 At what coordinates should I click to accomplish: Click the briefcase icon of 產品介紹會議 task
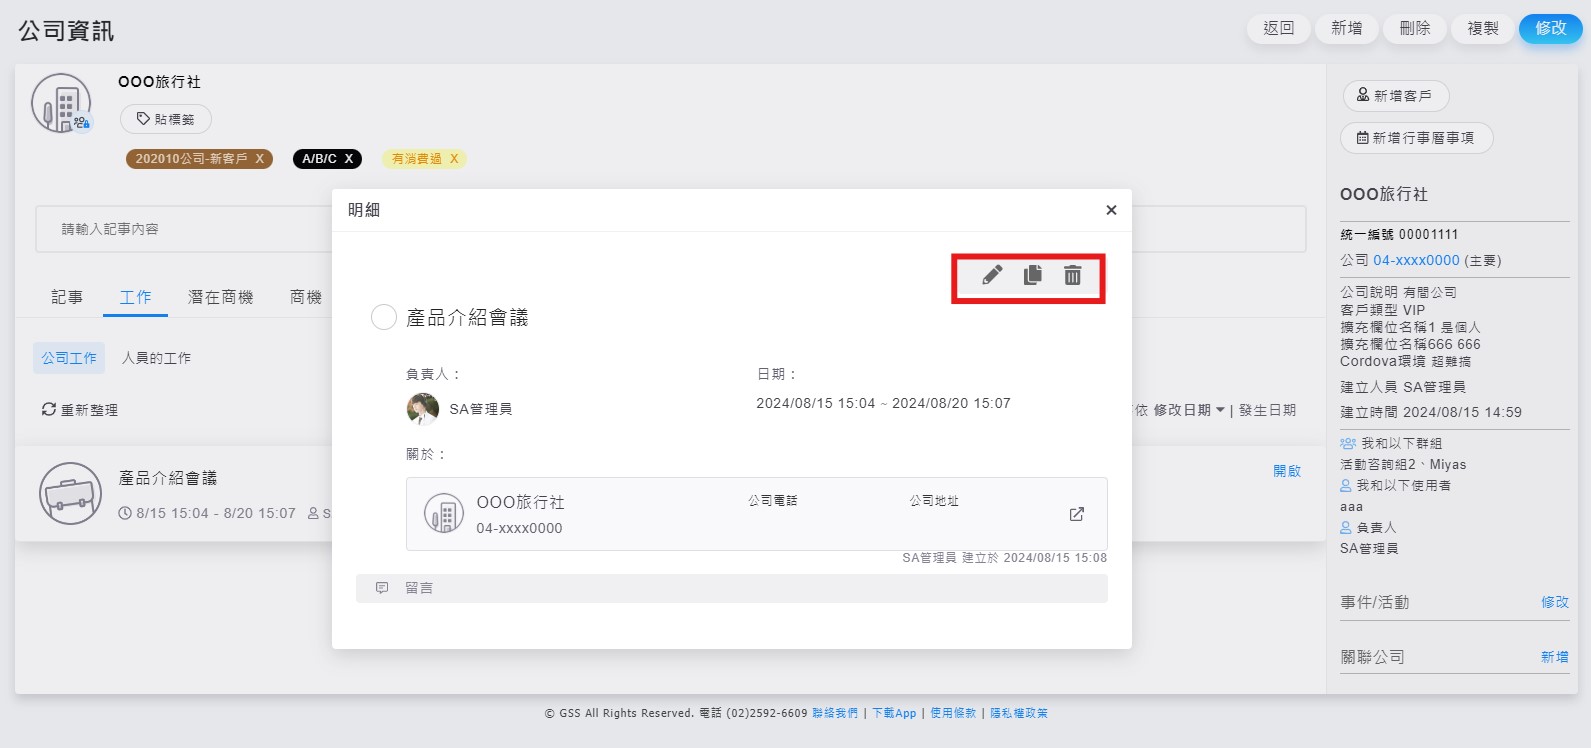pos(70,494)
